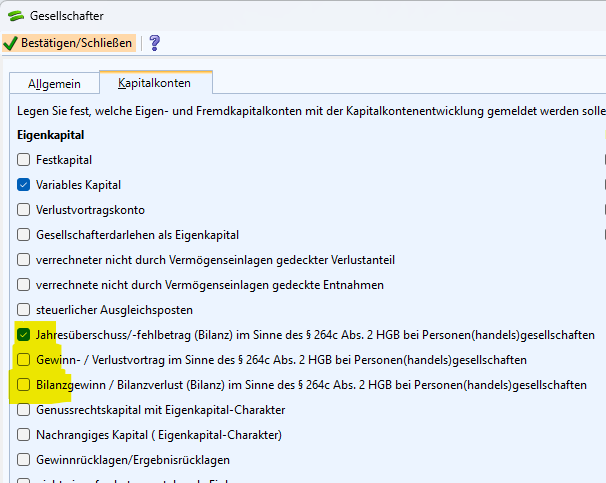Screen dimensions: 606x483
Task: Select the Kapitalkonten tab
Action: (x=154, y=84)
